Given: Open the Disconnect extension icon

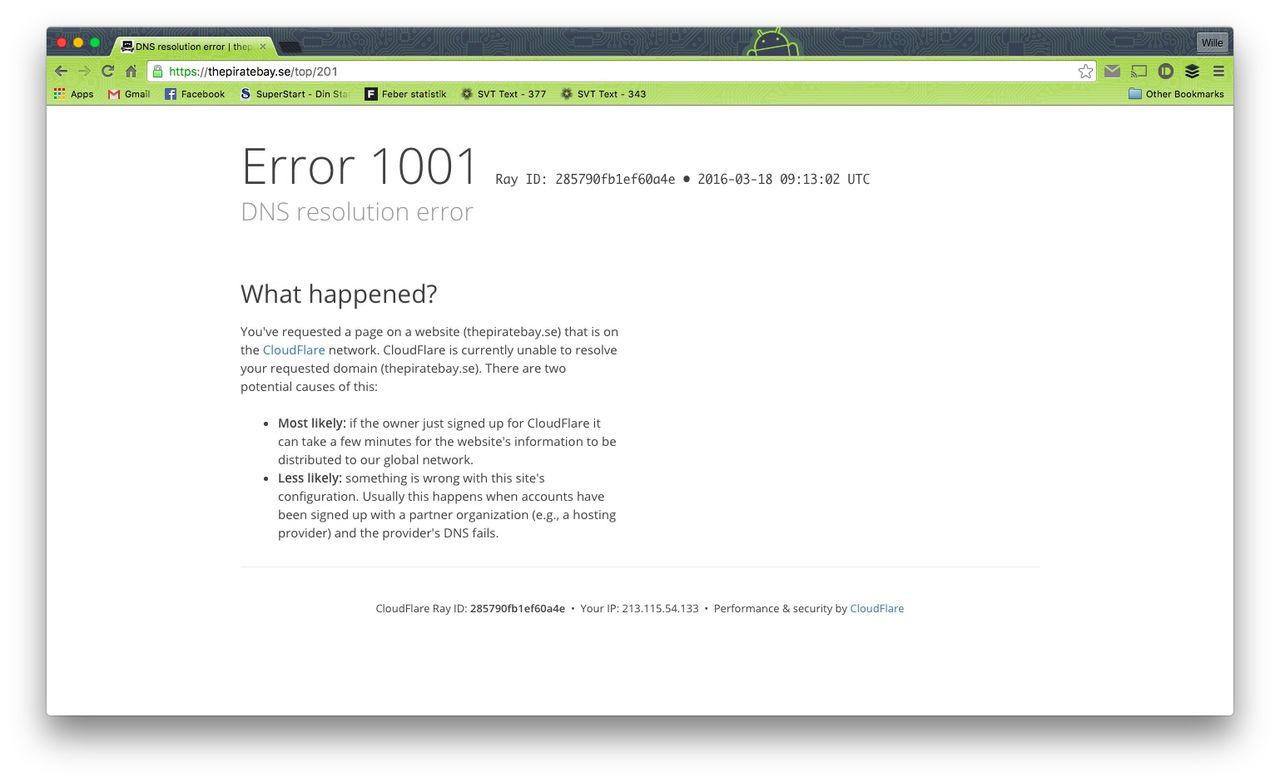Looking at the screenshot, I should tap(1165, 71).
